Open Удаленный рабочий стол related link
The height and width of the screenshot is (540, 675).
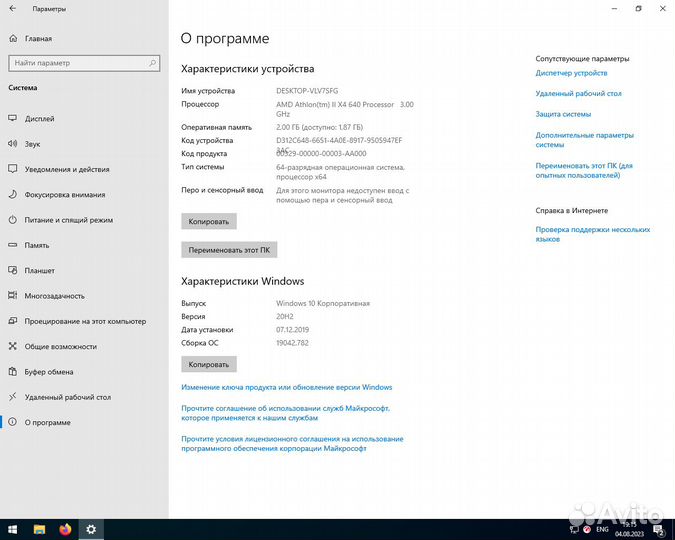tap(579, 93)
